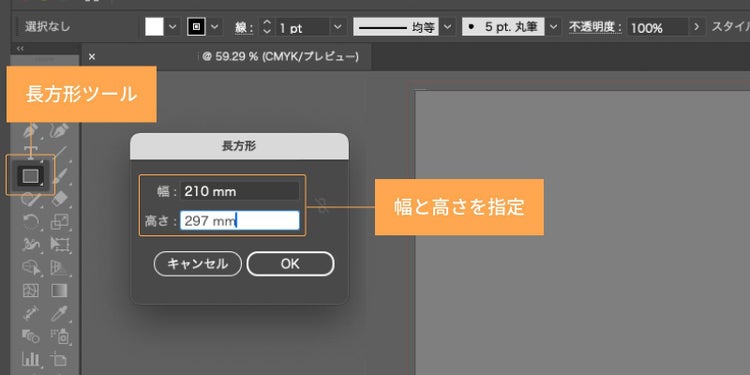
Task: Open the variable width profile 均等 dropdown
Action: point(447,27)
